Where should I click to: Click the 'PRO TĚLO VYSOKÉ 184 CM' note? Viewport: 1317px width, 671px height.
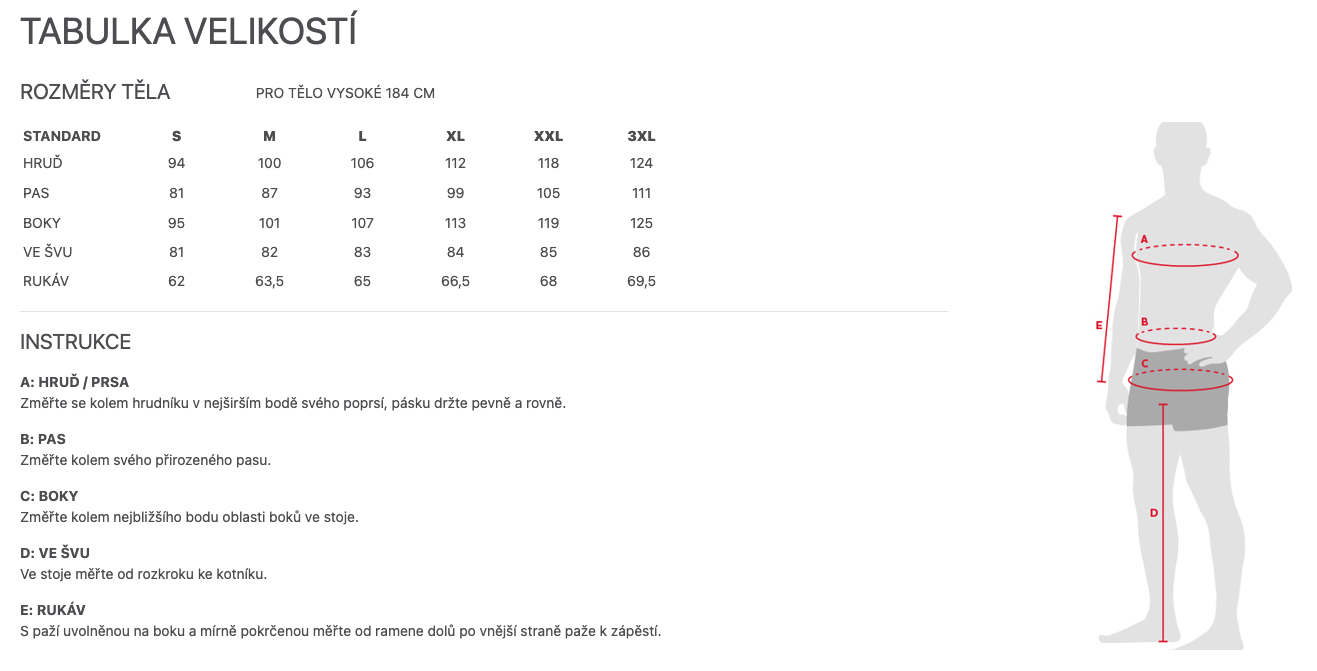pos(345,93)
